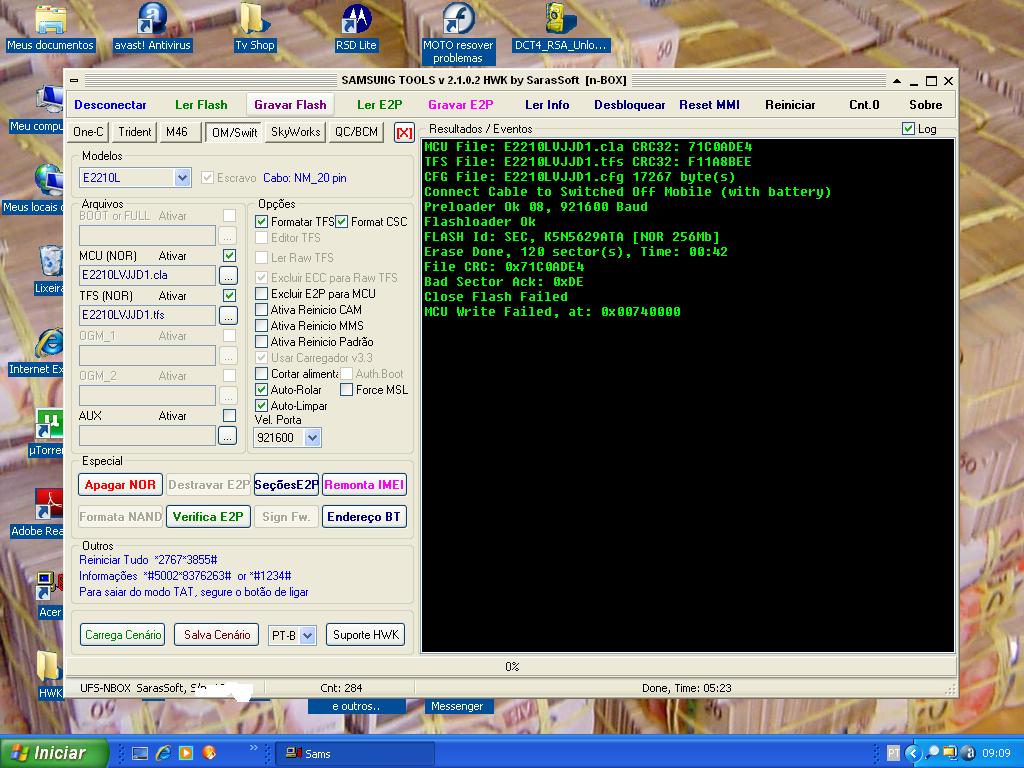Open Internet Explorer from the quick launch

[163, 753]
